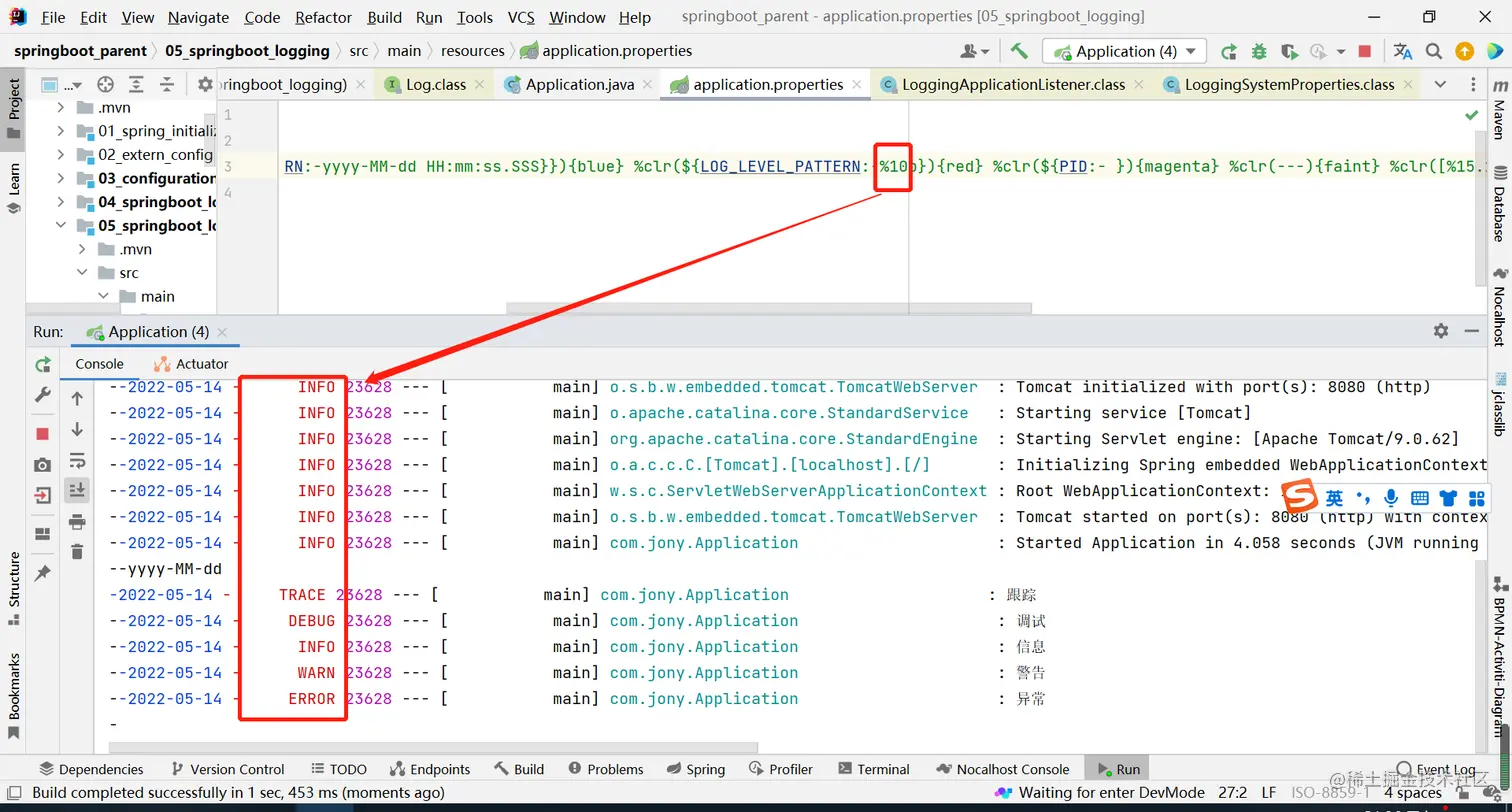Click the orange update arrow icon in the toolbar
The image size is (1512, 812).
(x=1464, y=51)
